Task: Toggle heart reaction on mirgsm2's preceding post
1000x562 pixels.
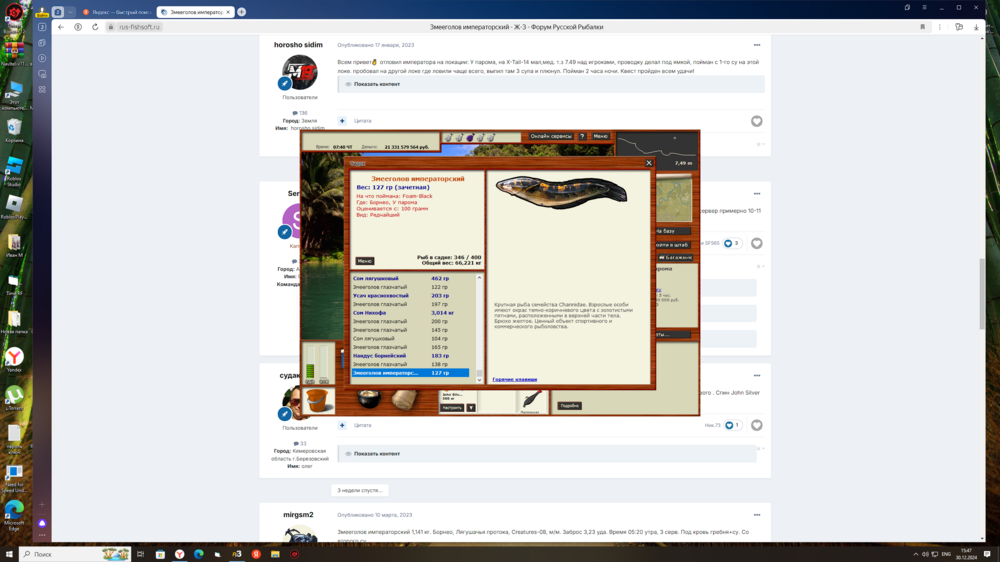Action: point(756,425)
